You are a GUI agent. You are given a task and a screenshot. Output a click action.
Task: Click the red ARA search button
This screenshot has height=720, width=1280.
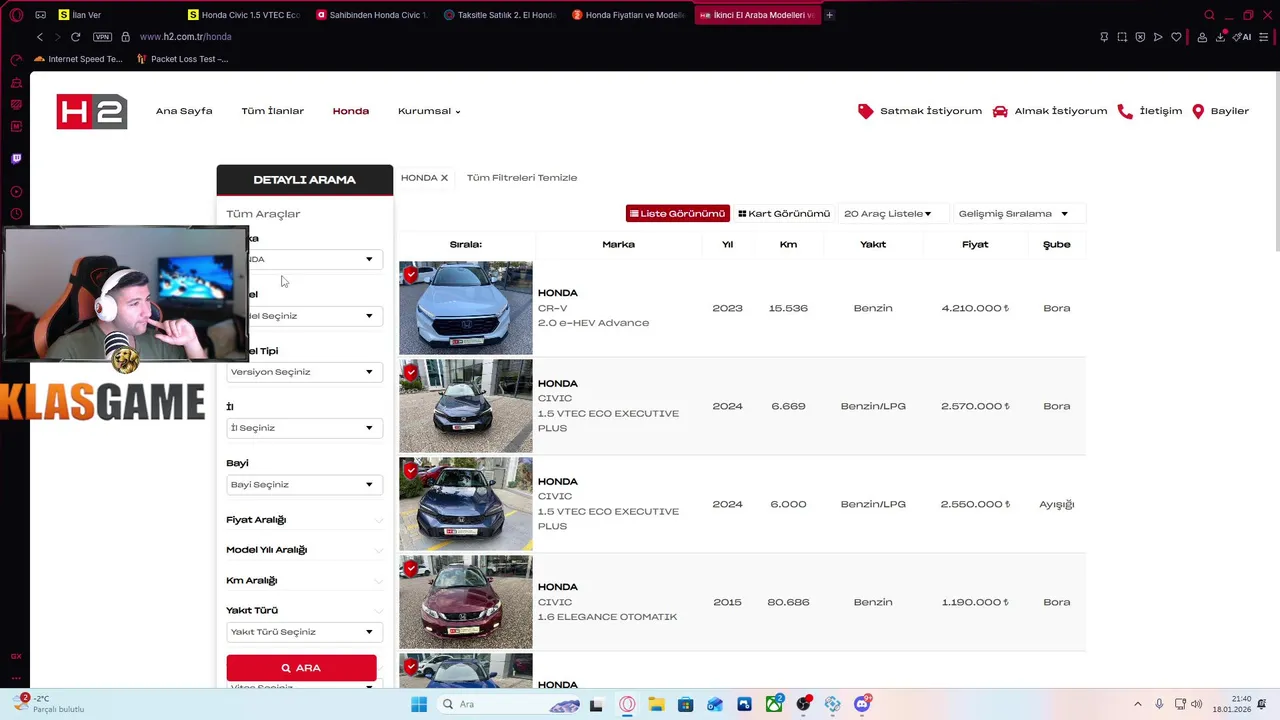pyautogui.click(x=301, y=668)
